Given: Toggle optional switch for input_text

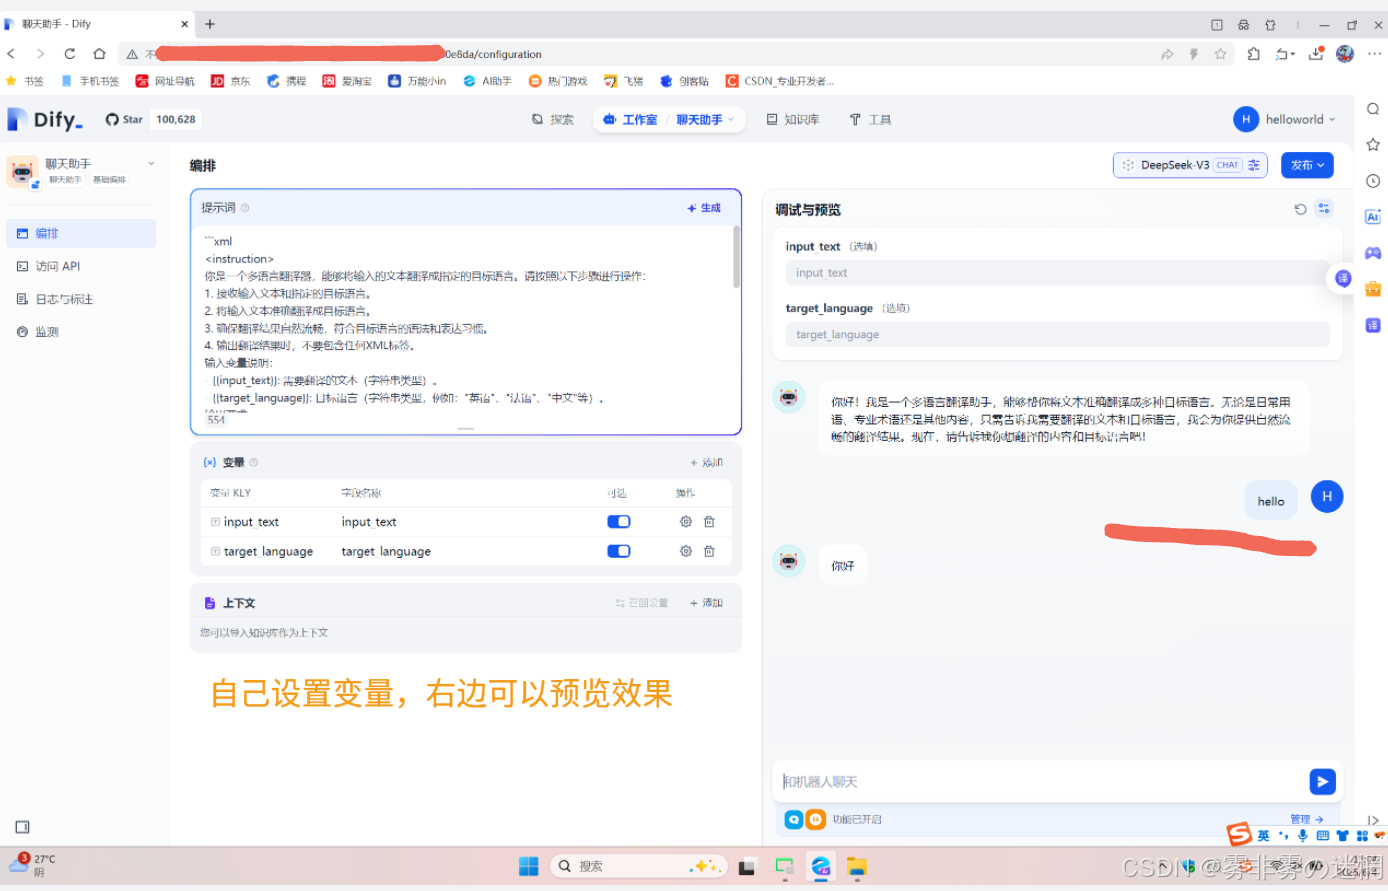Looking at the screenshot, I should pos(619,522).
